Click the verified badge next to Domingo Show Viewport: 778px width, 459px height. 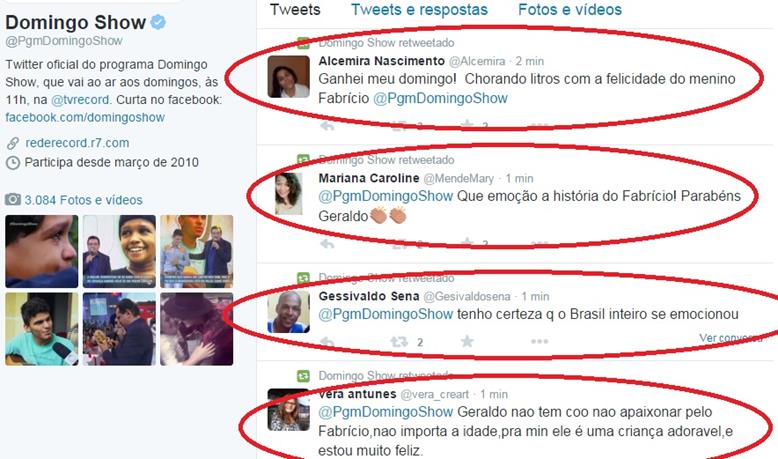click(x=158, y=22)
